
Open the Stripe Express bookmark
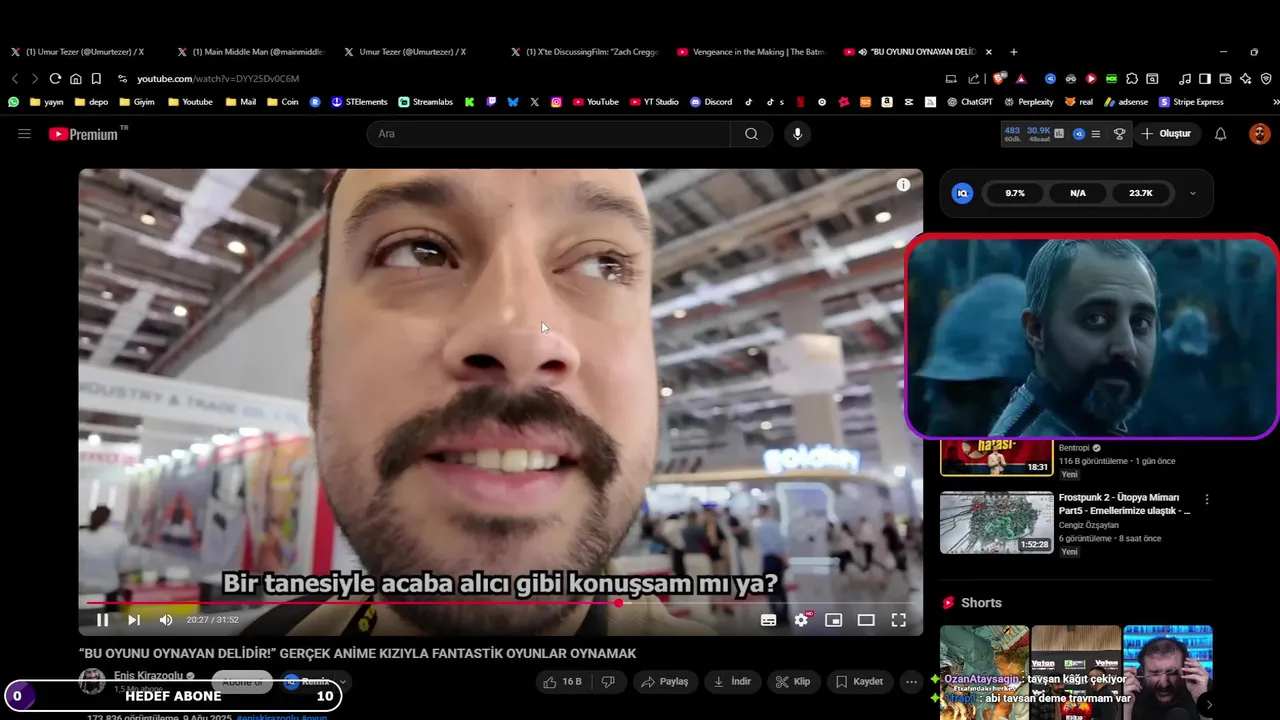(1191, 102)
